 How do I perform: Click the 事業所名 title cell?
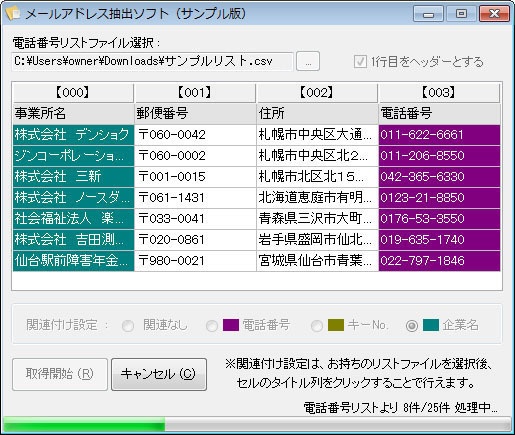73,114
